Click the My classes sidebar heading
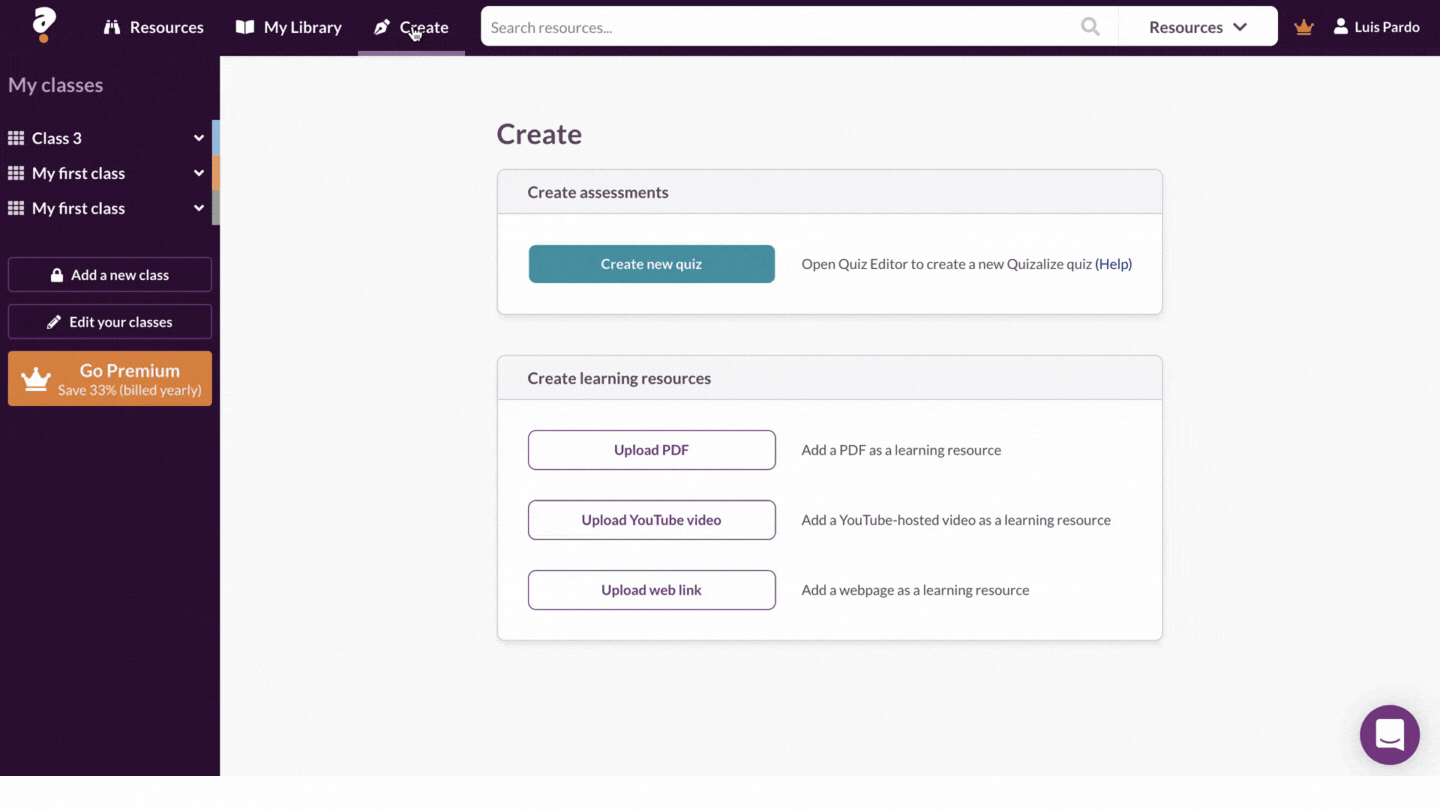Viewport: 1440px width, 810px height. (56, 85)
